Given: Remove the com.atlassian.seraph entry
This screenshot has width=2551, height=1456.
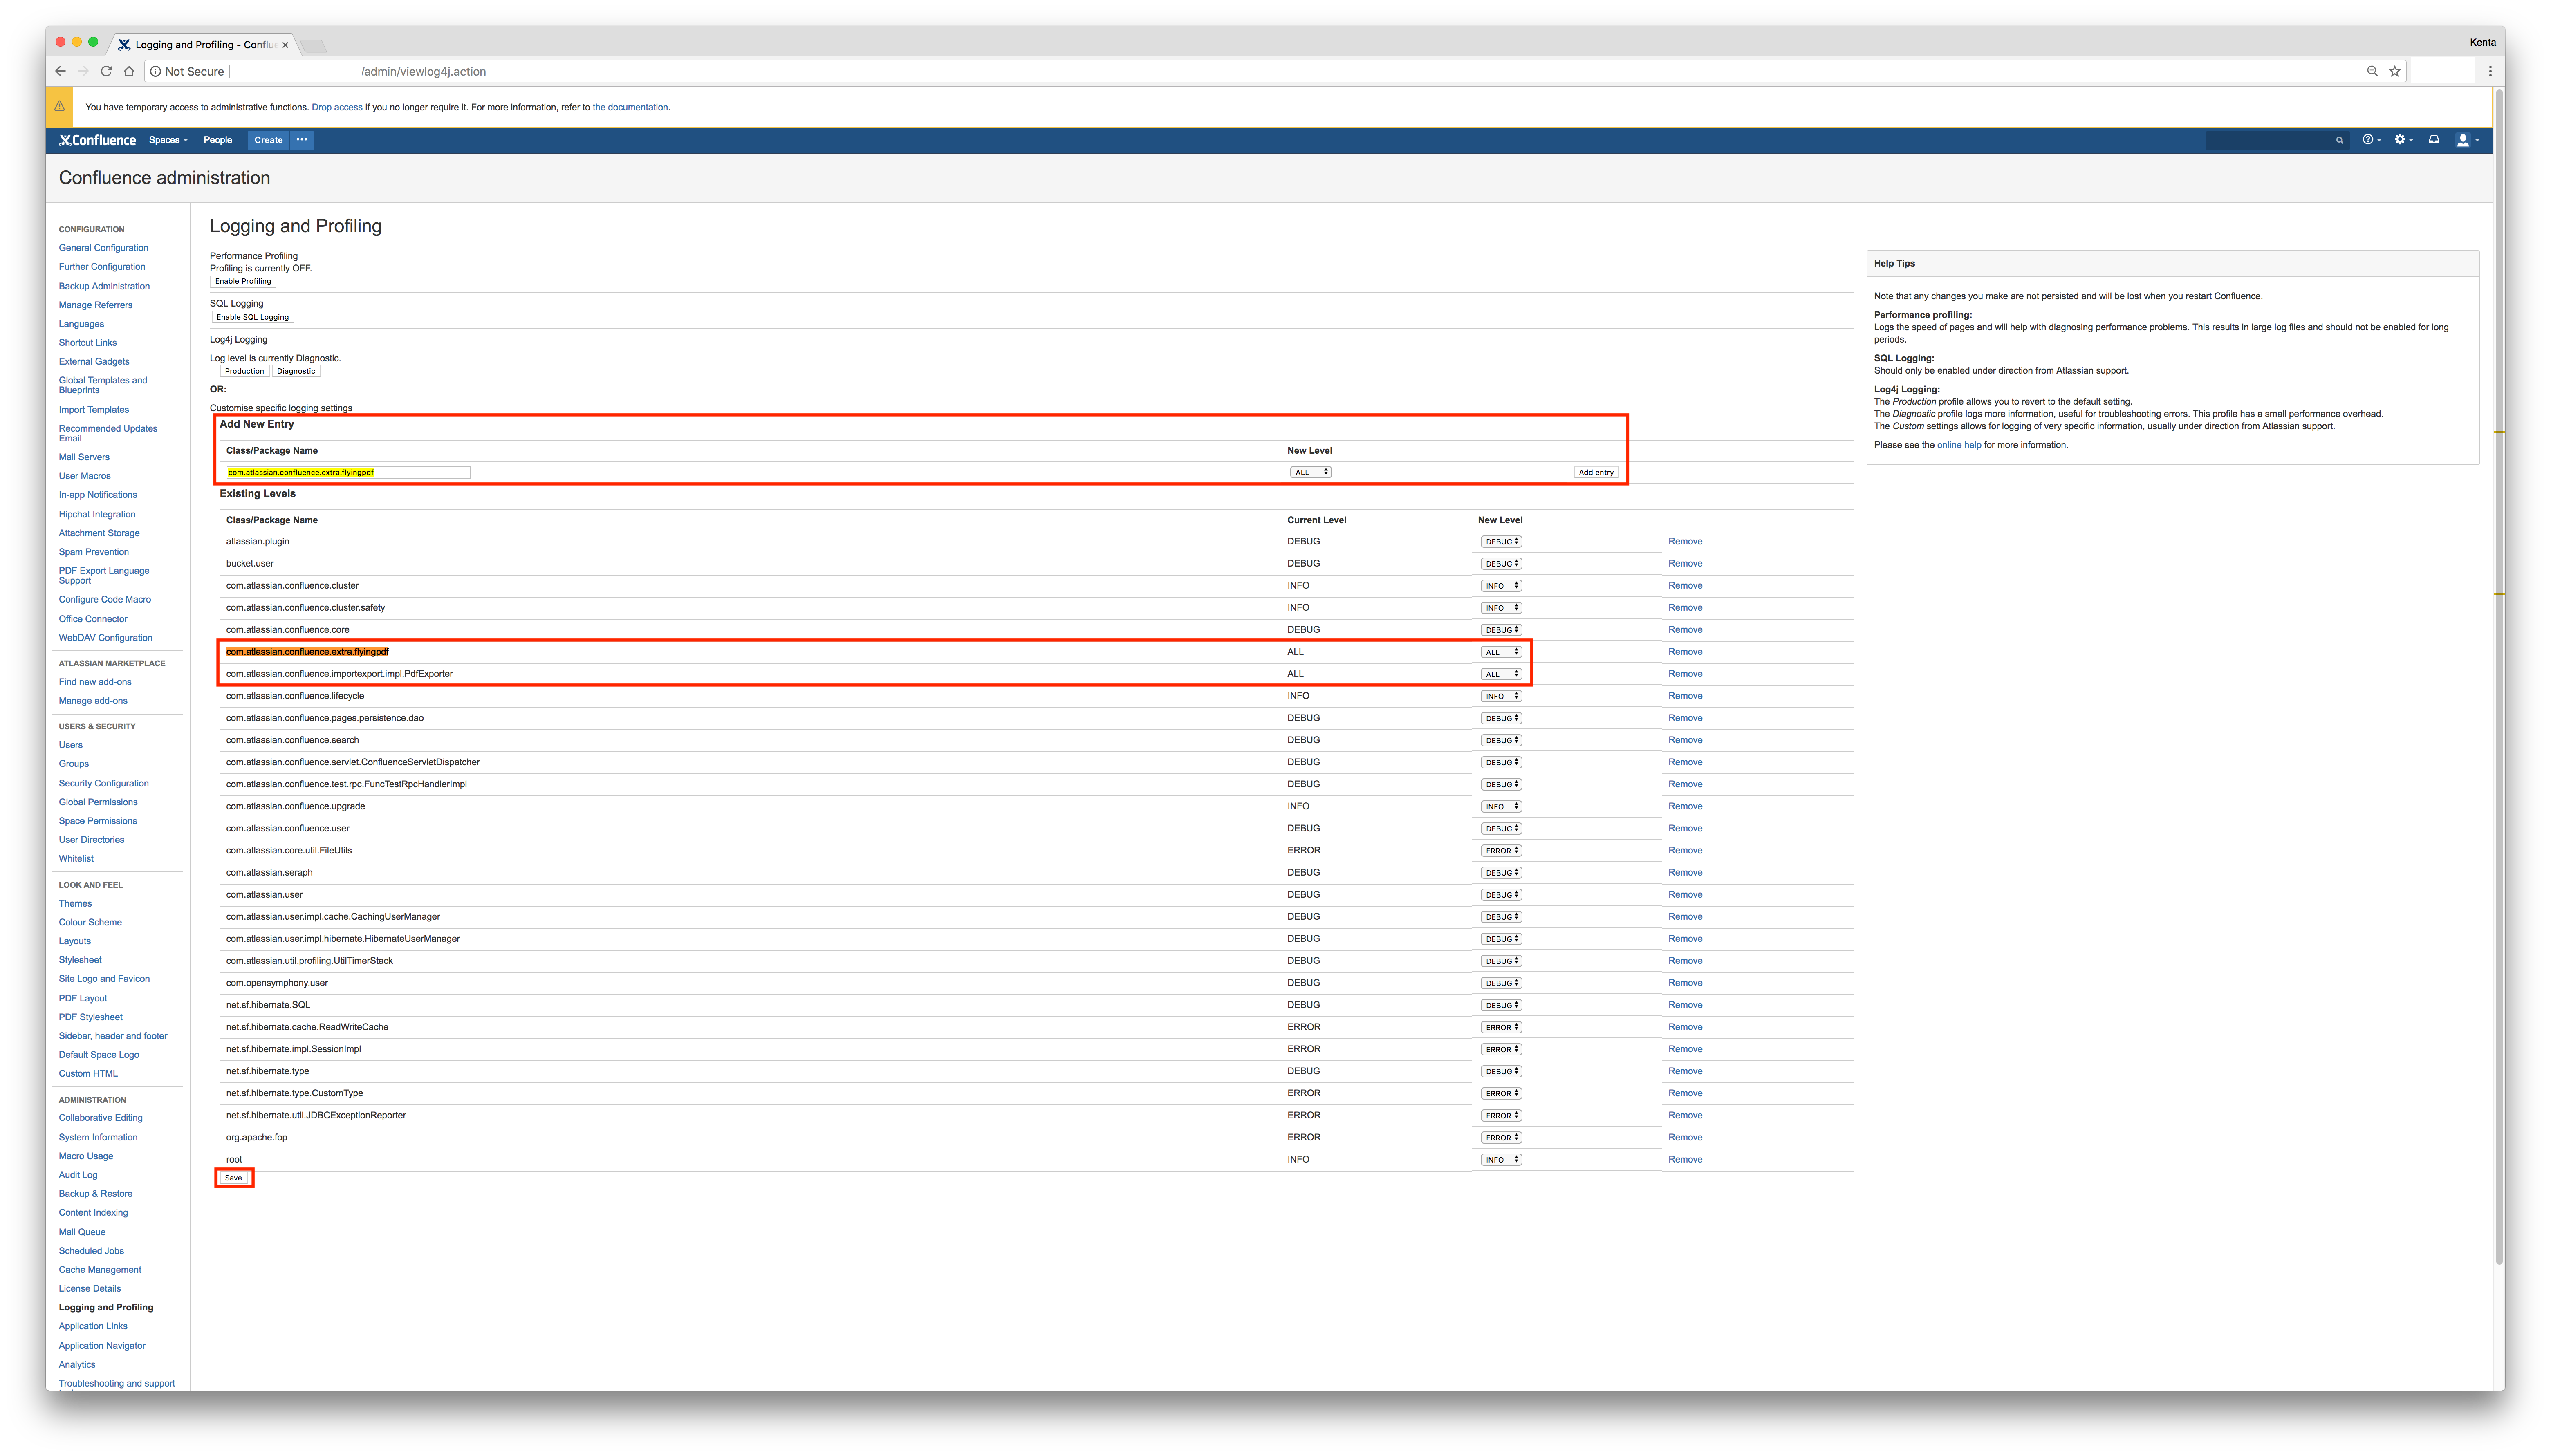Looking at the screenshot, I should click(1685, 873).
